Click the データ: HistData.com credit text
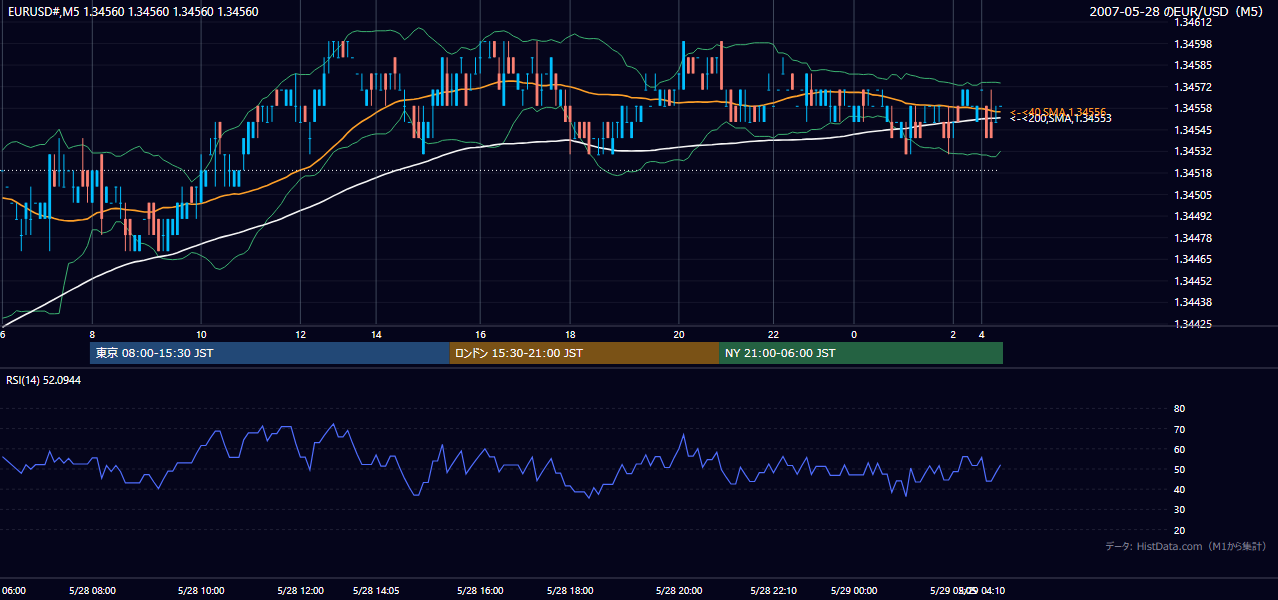The image size is (1278, 600). click(1186, 546)
